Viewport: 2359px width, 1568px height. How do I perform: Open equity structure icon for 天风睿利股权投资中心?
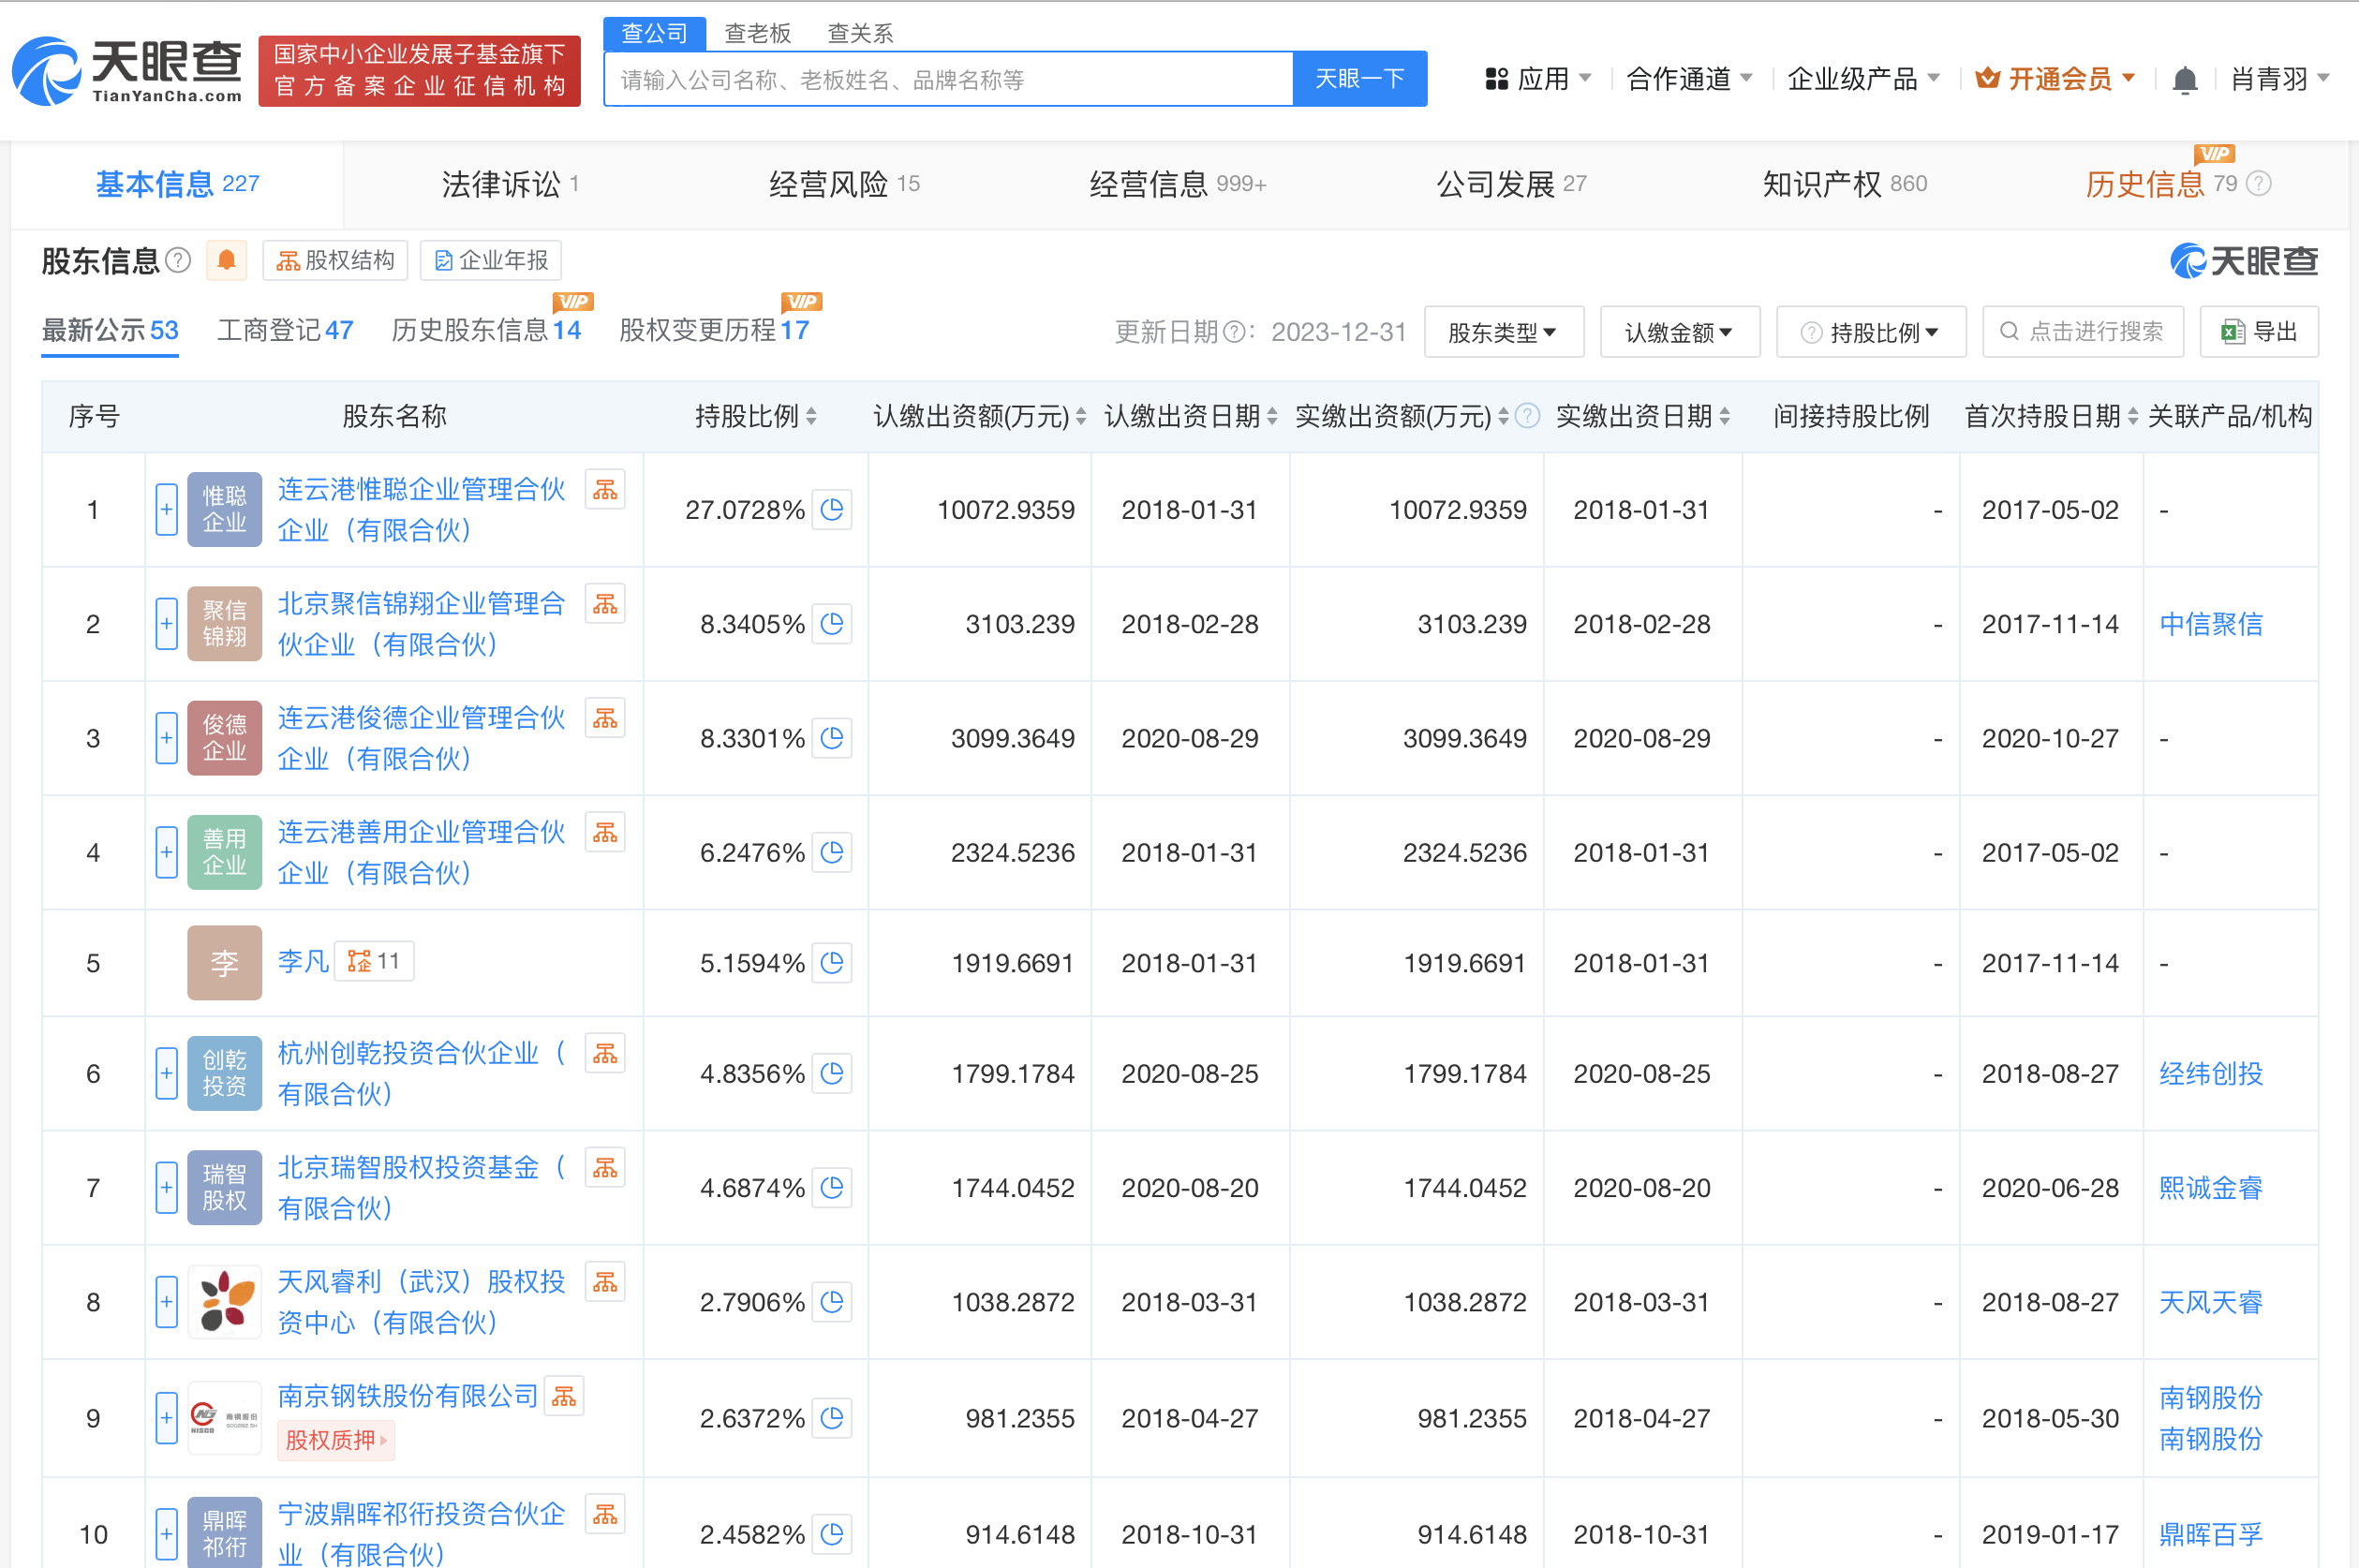coord(605,1282)
